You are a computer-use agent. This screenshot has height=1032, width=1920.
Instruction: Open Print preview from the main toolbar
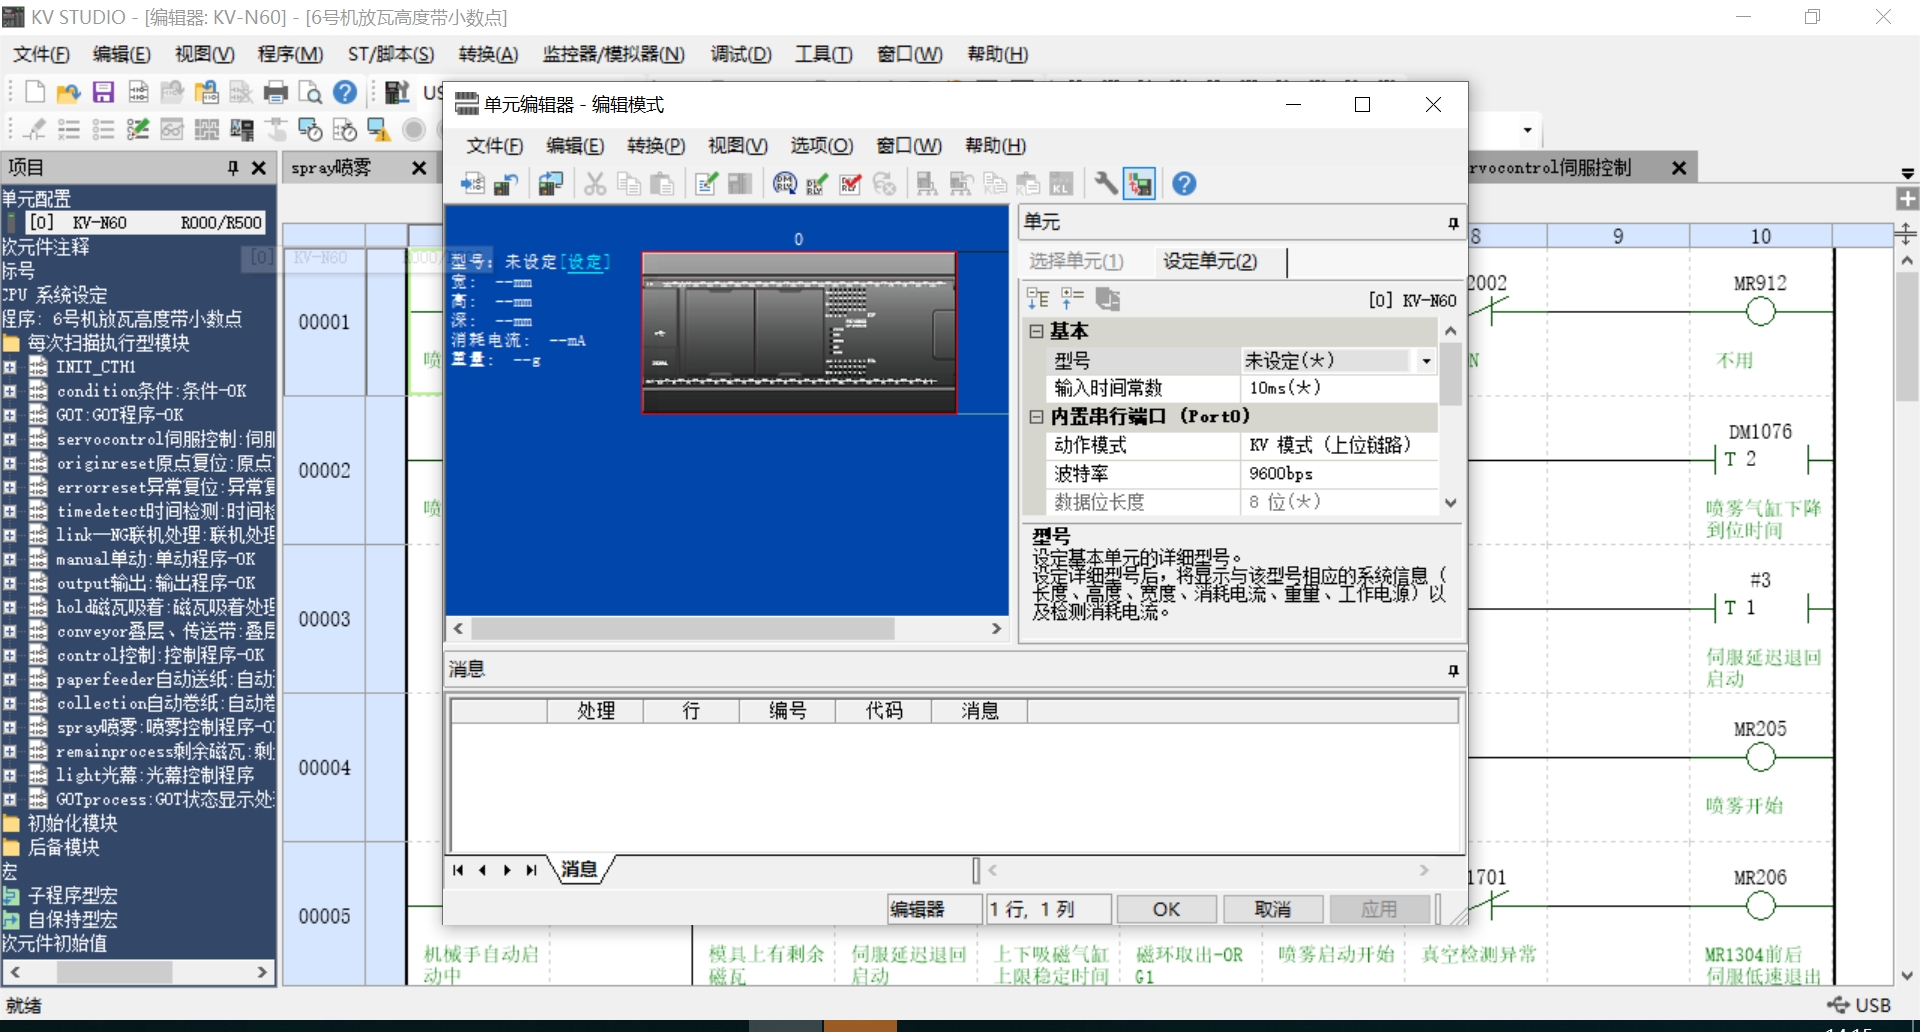click(x=310, y=93)
